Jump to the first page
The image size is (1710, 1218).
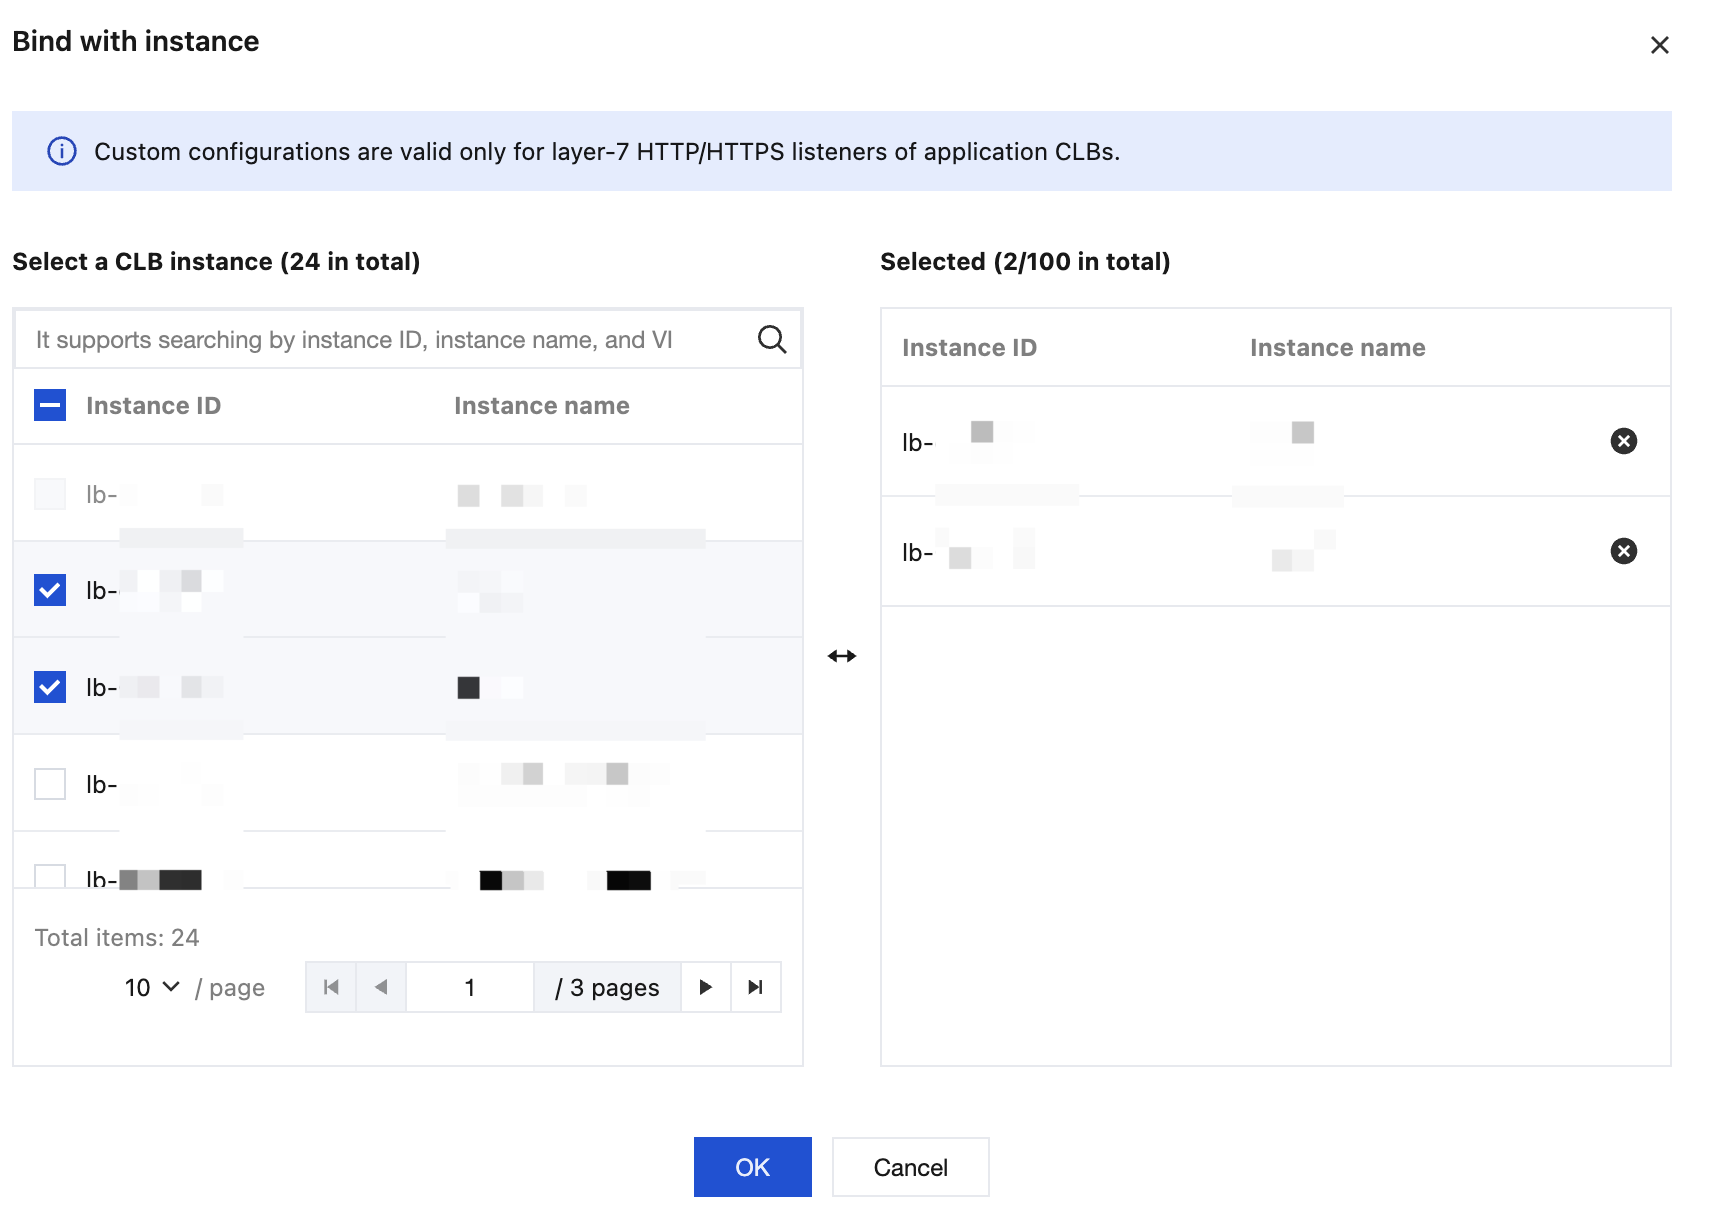331,987
